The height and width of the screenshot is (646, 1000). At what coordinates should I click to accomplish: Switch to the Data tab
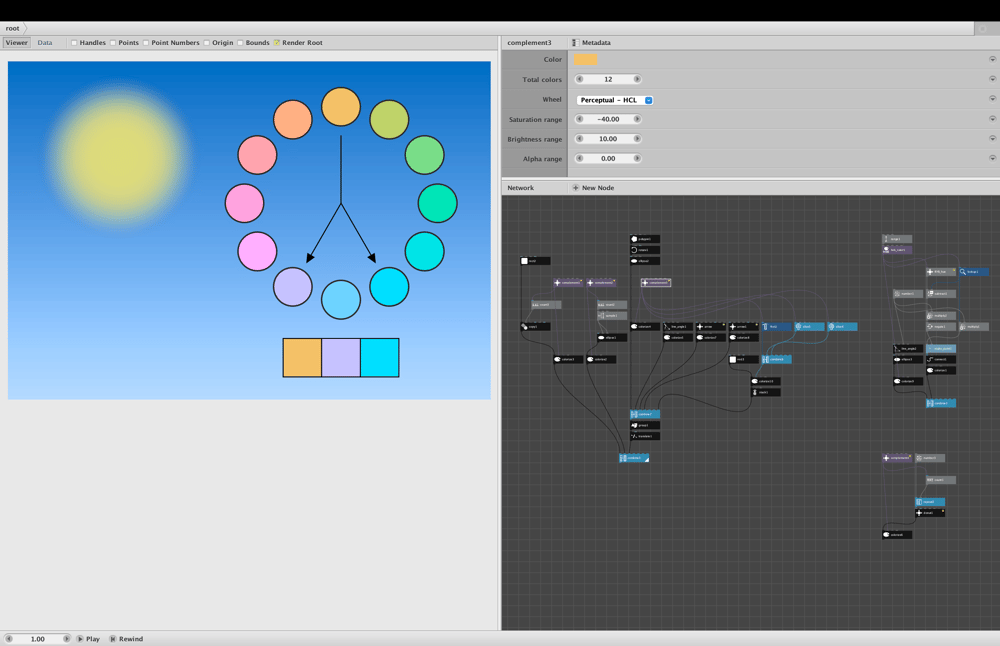tap(45, 43)
